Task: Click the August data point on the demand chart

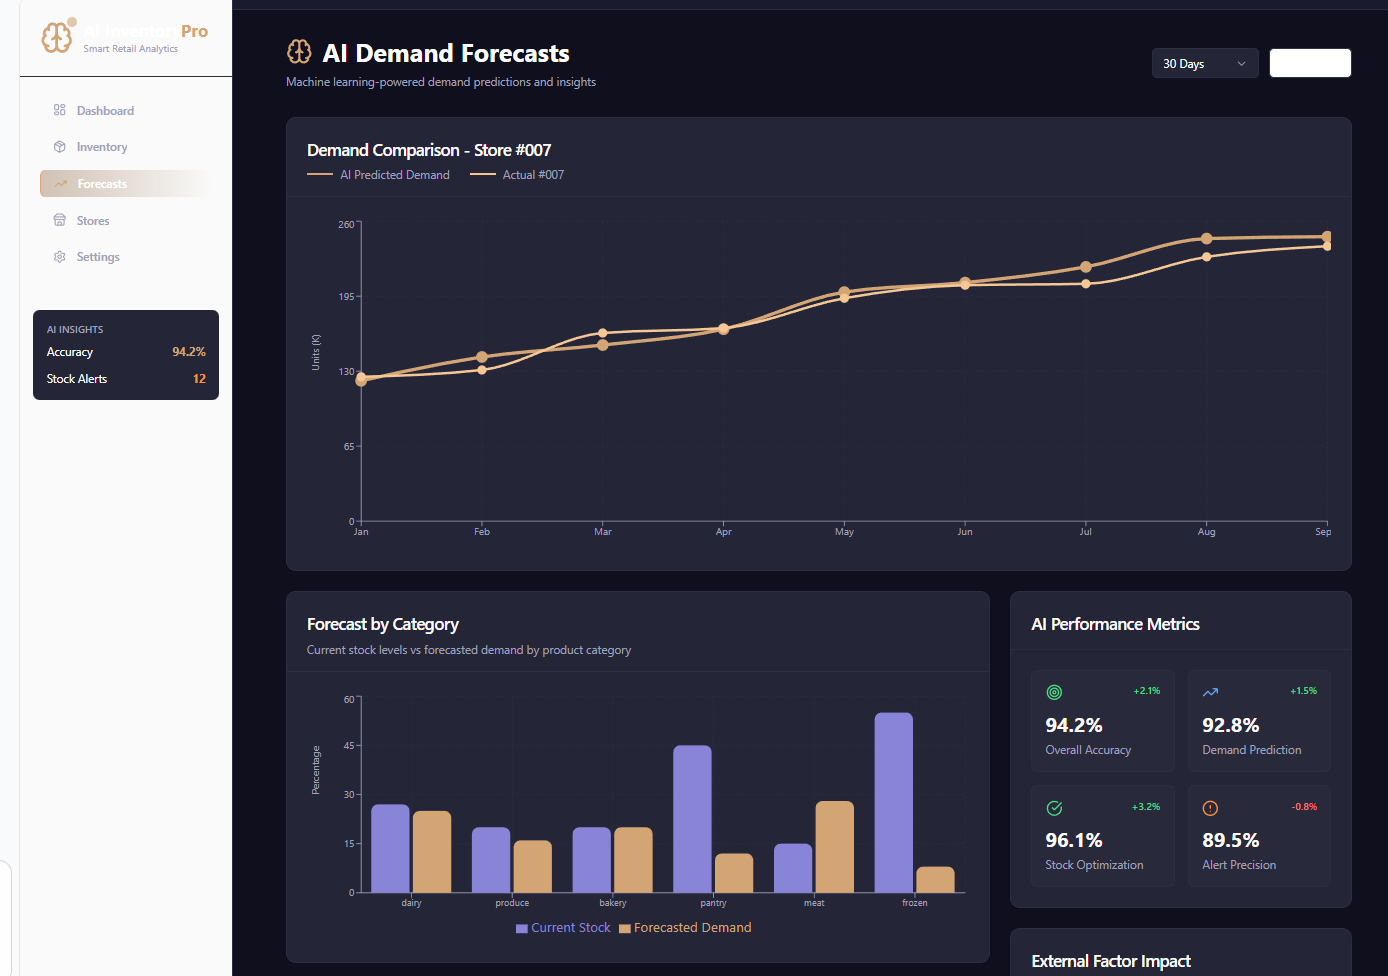Action: point(1206,239)
